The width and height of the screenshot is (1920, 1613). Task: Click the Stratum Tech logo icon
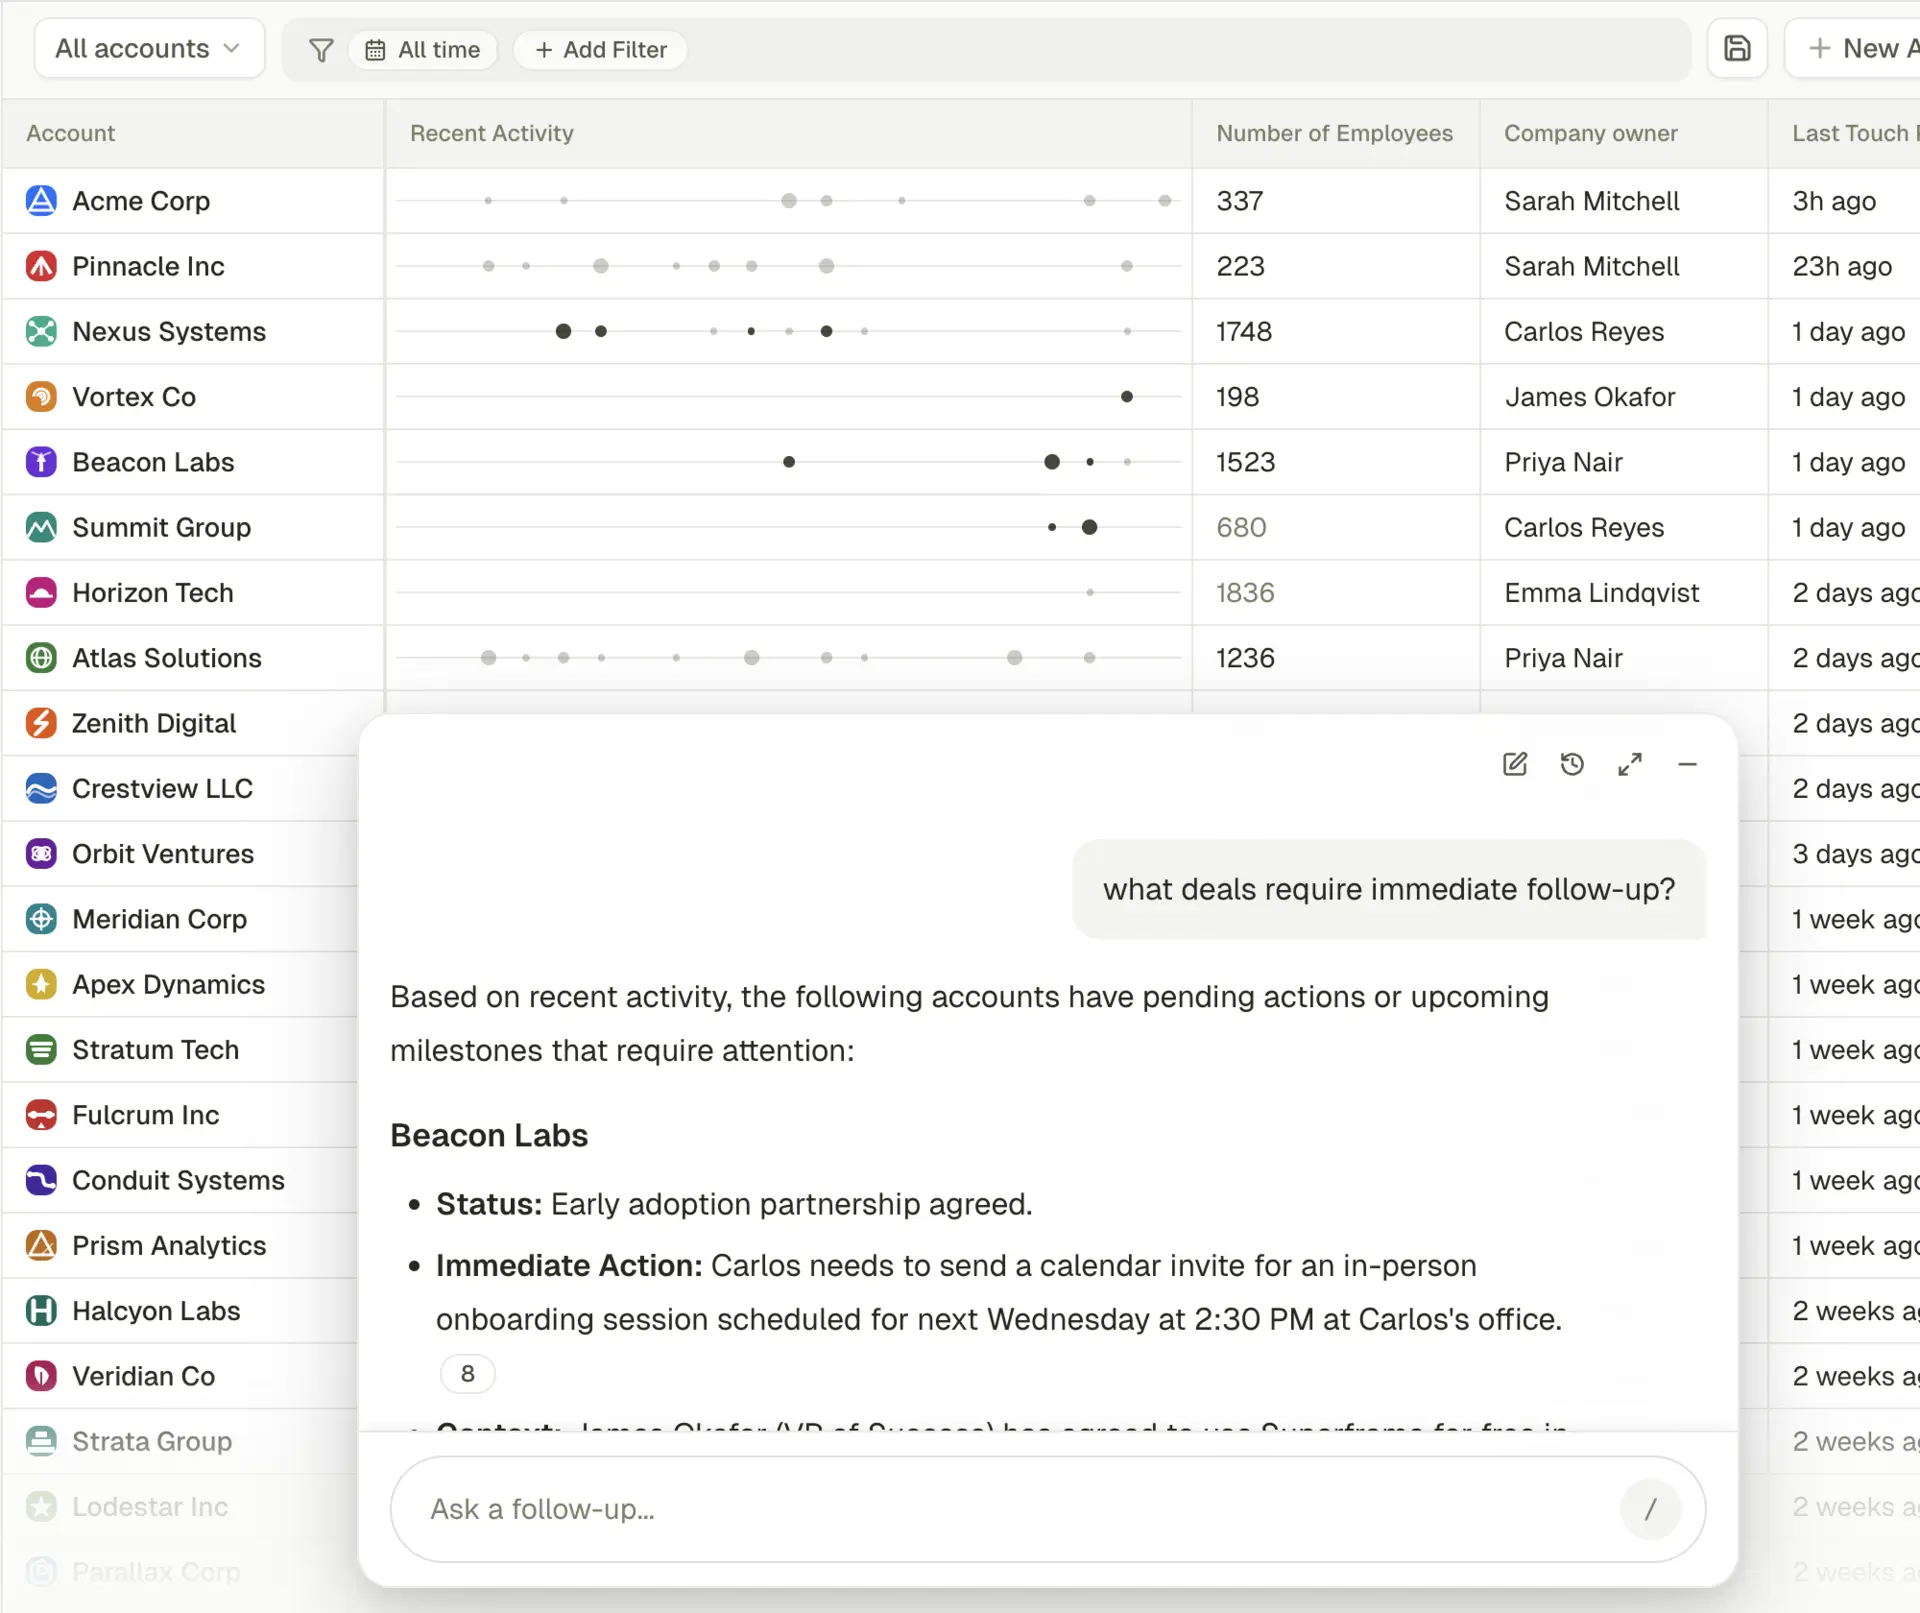click(x=41, y=1050)
